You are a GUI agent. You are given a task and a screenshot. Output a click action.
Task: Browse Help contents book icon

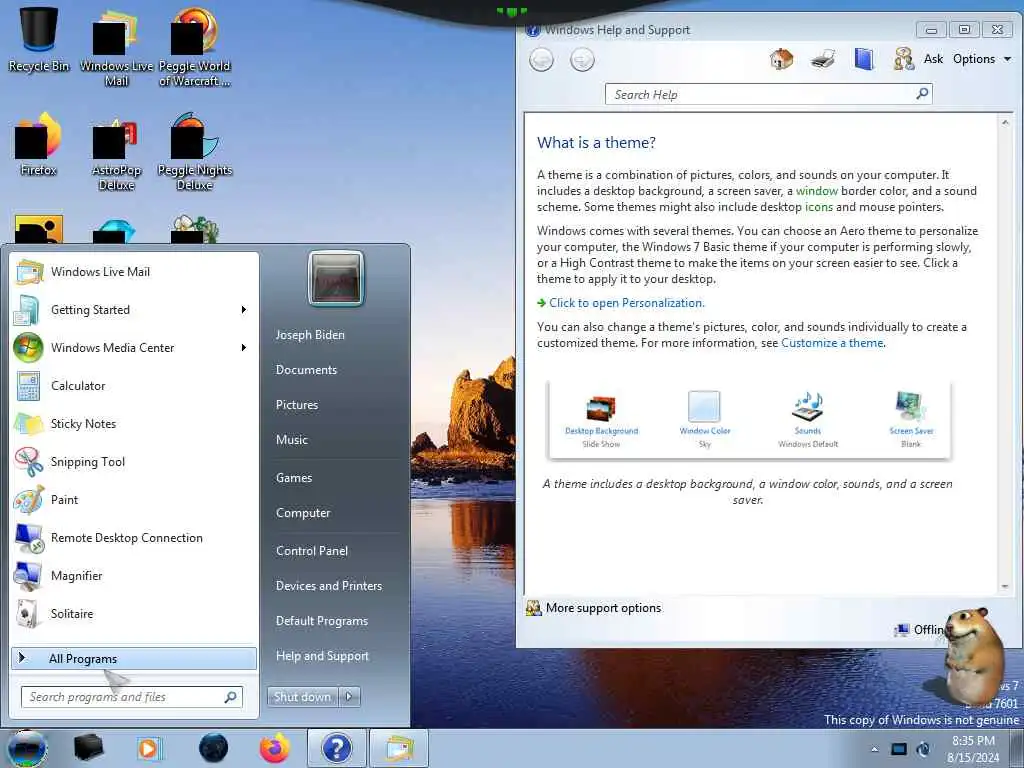(863, 59)
